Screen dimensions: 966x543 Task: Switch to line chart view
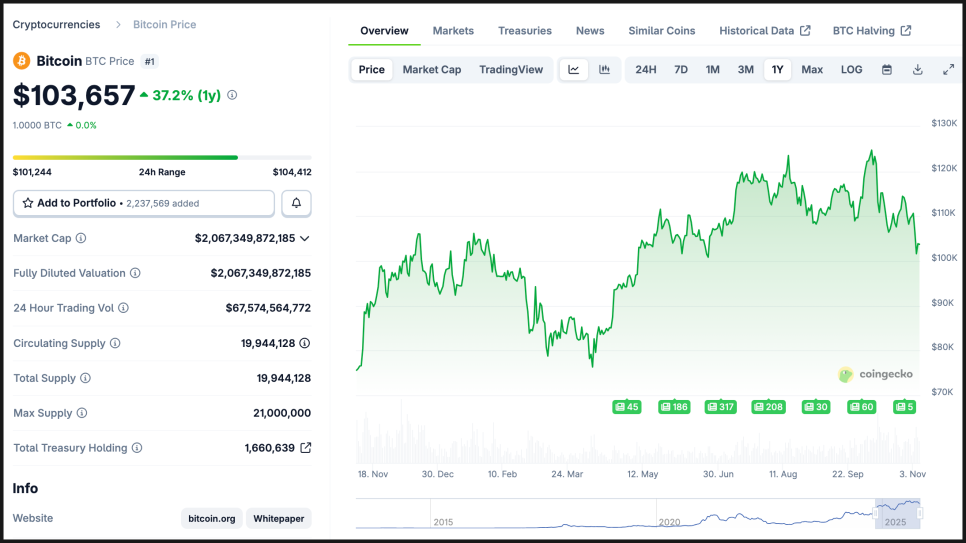(573, 70)
